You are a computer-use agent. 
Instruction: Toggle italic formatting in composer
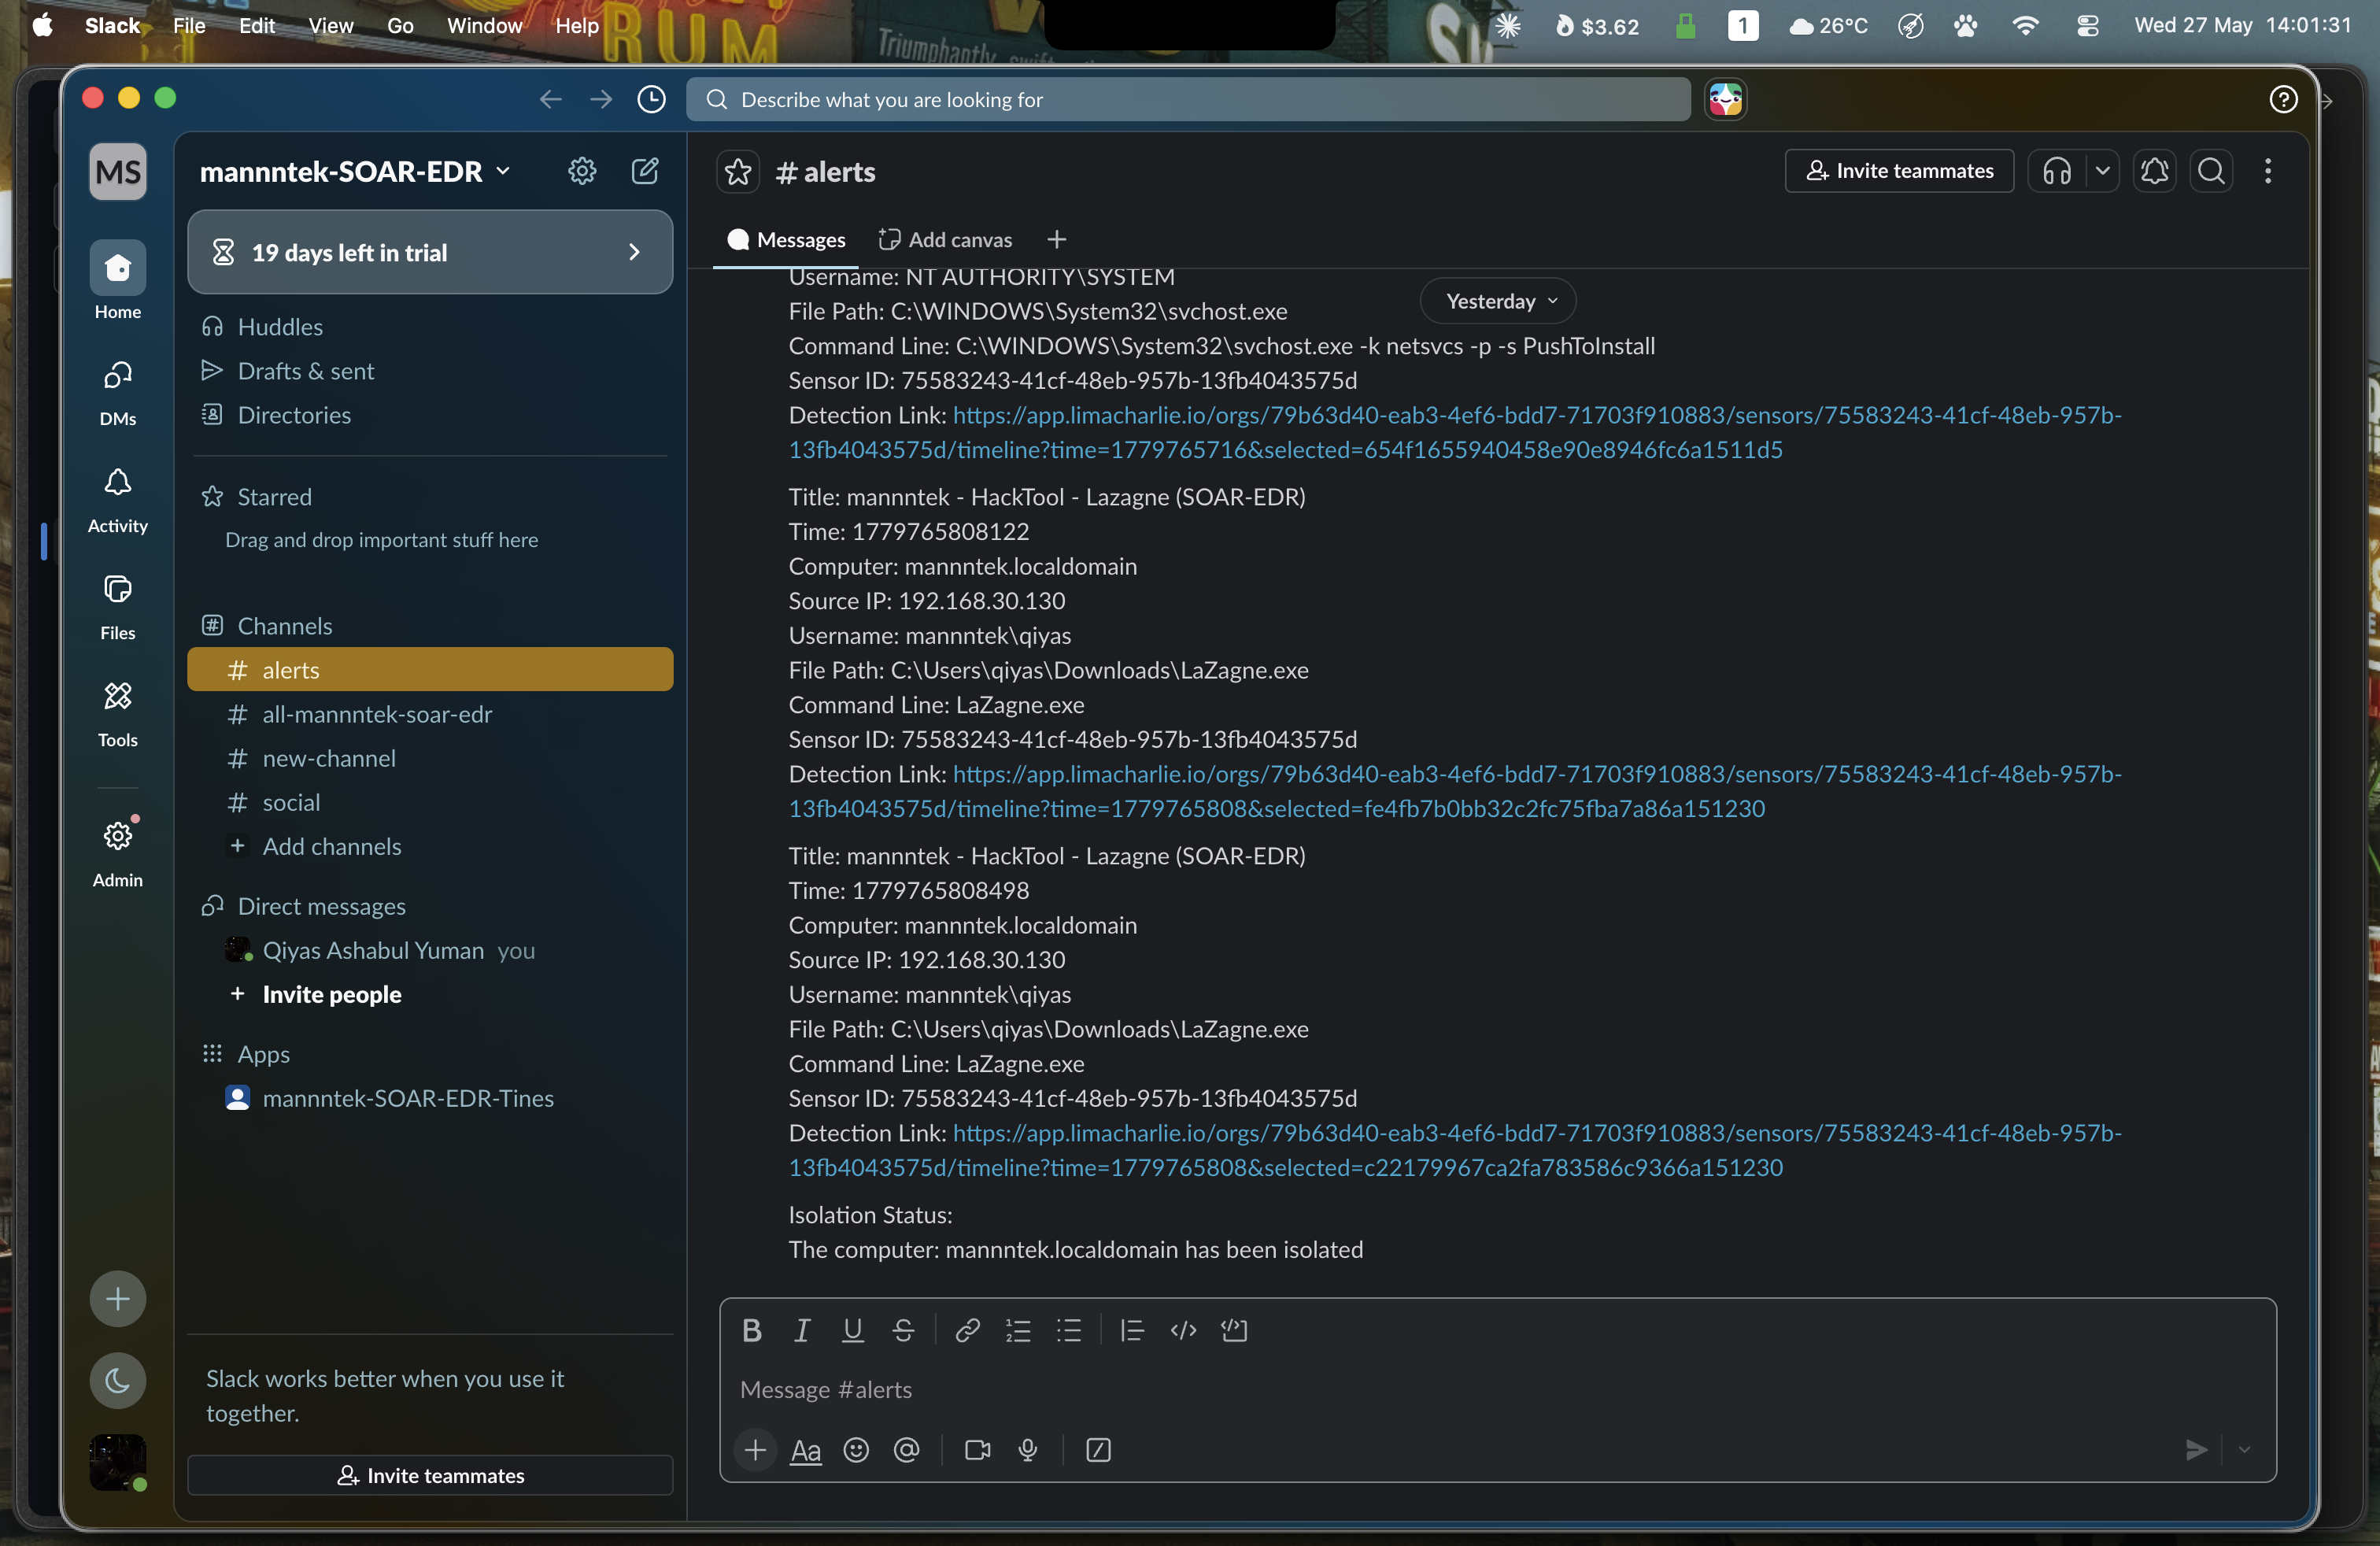tap(801, 1330)
